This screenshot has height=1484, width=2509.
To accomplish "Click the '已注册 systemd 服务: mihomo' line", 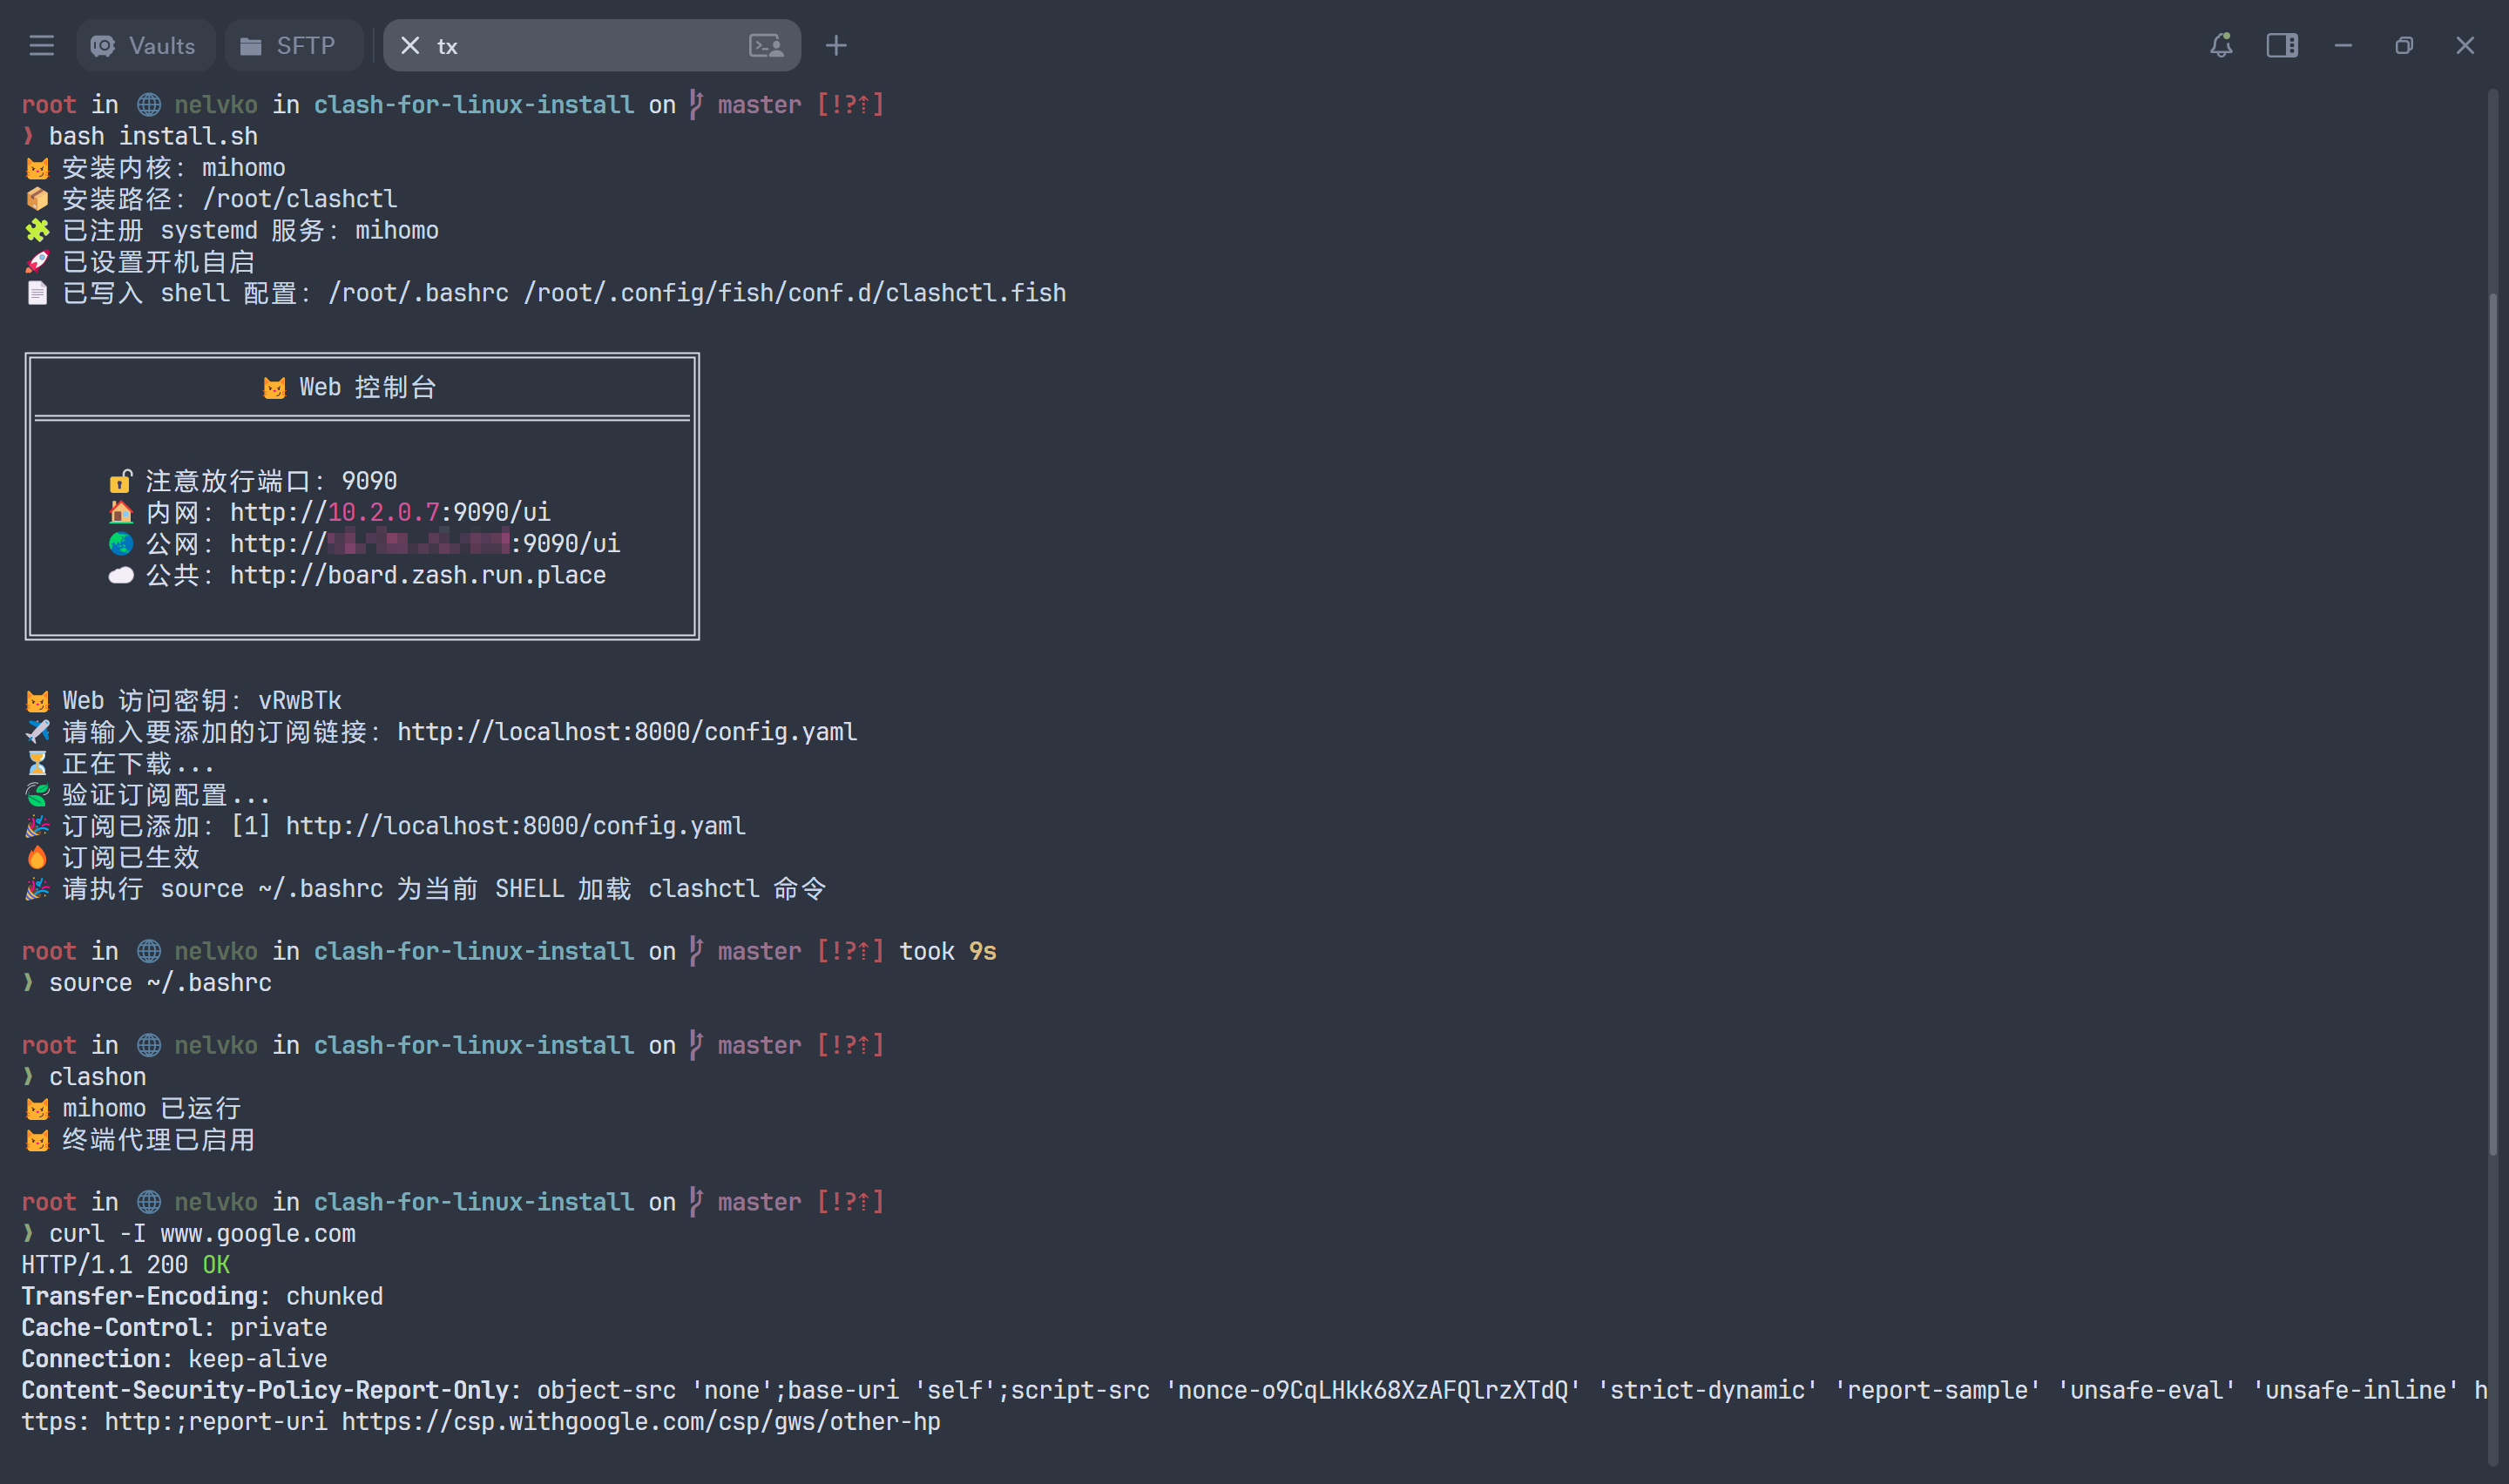I will pos(232,231).
